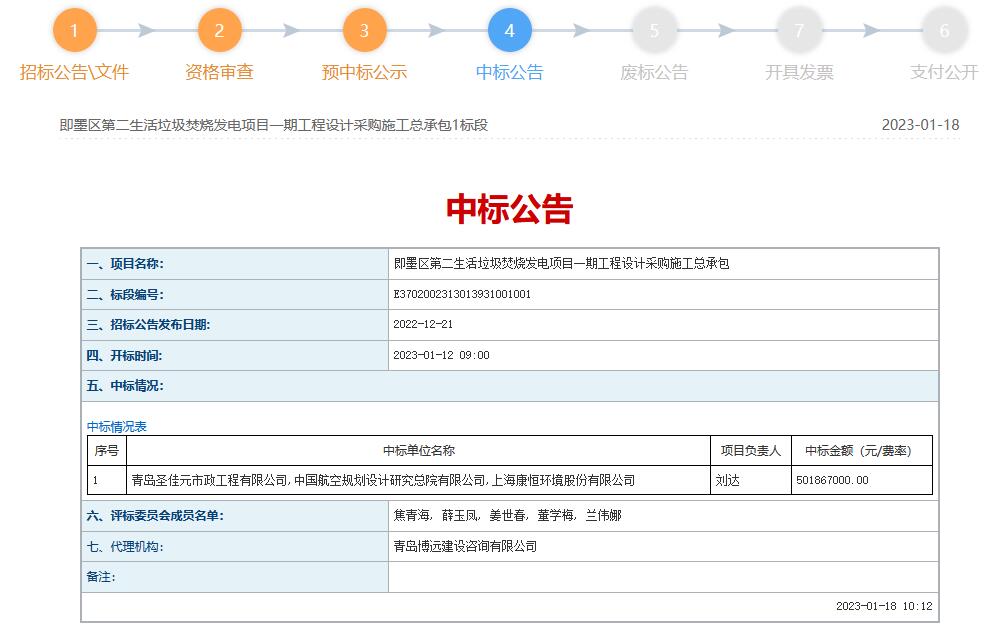Select the 中标公告 step label
This screenshot has width=1003, height=642.
[509, 72]
